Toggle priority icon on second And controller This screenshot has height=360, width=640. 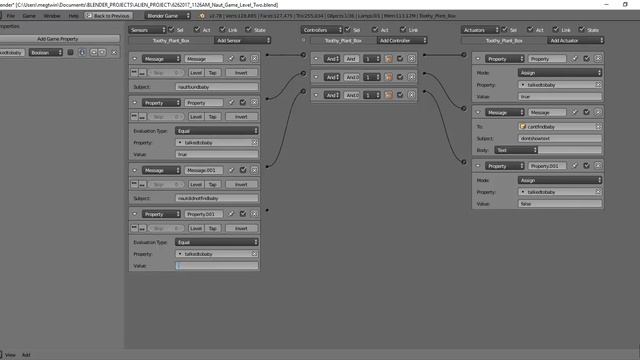[x=389, y=77]
